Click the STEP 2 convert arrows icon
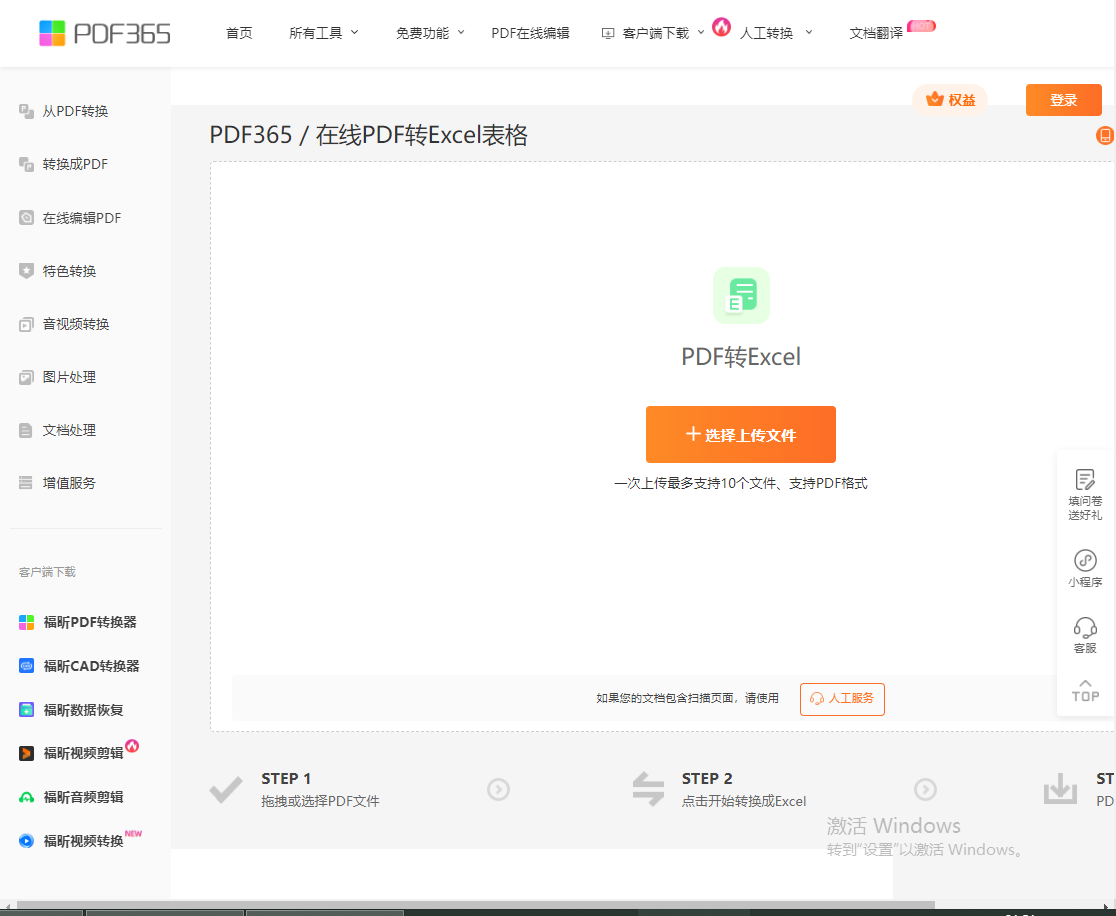The width and height of the screenshot is (1116, 916). [648, 789]
